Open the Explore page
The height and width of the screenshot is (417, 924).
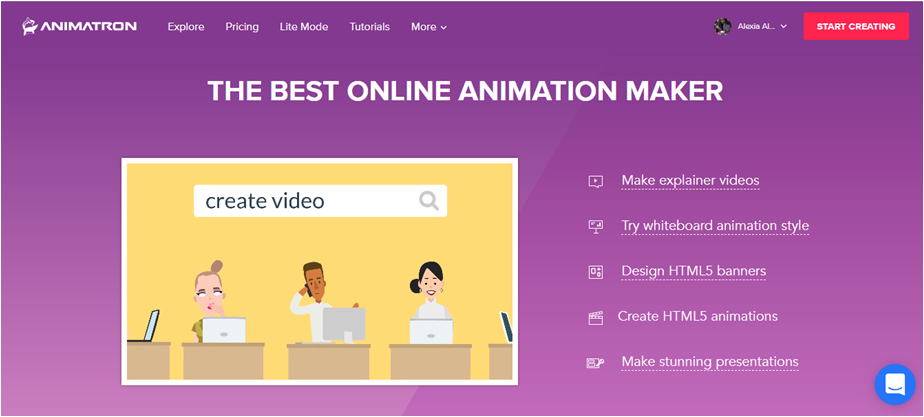186,27
